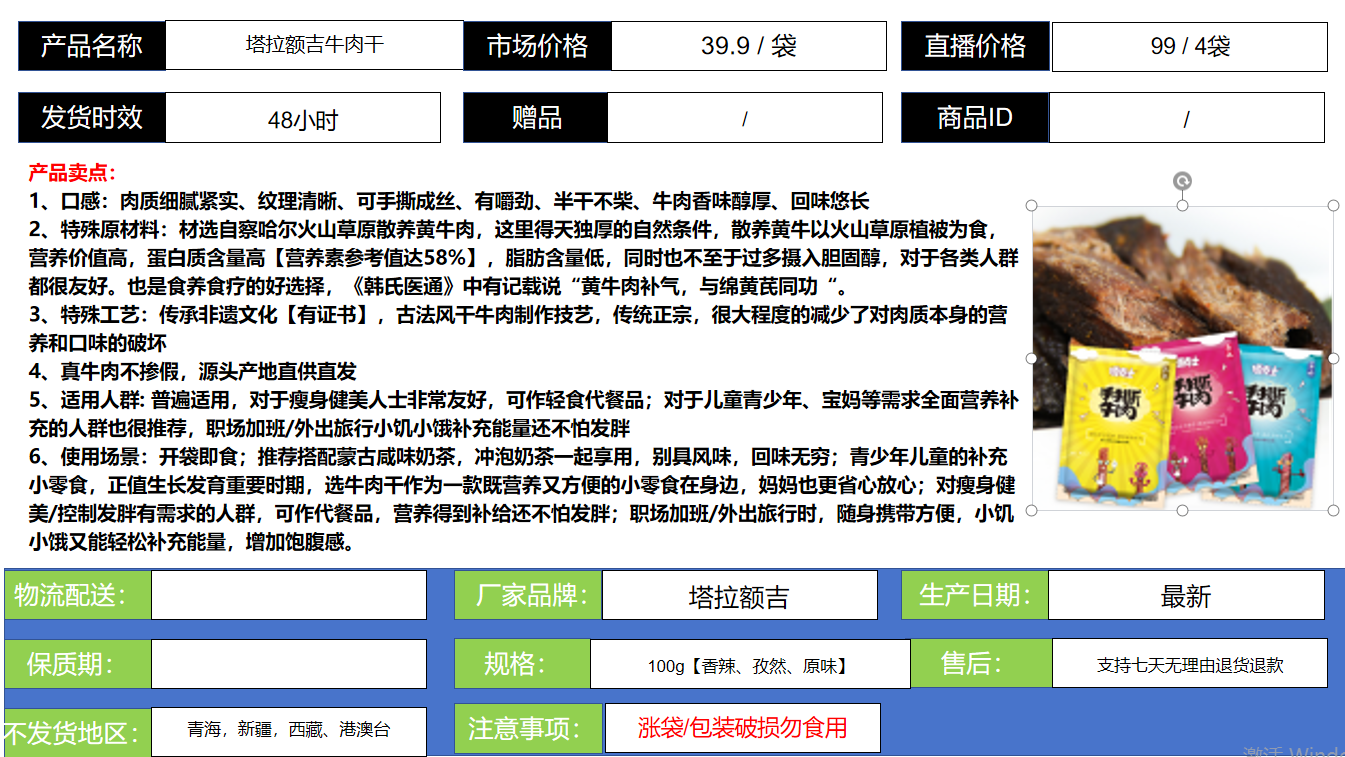The width and height of the screenshot is (1345, 757).
Task: Select the market price value 39.9 / 袋
Action: pyautogui.click(x=748, y=46)
